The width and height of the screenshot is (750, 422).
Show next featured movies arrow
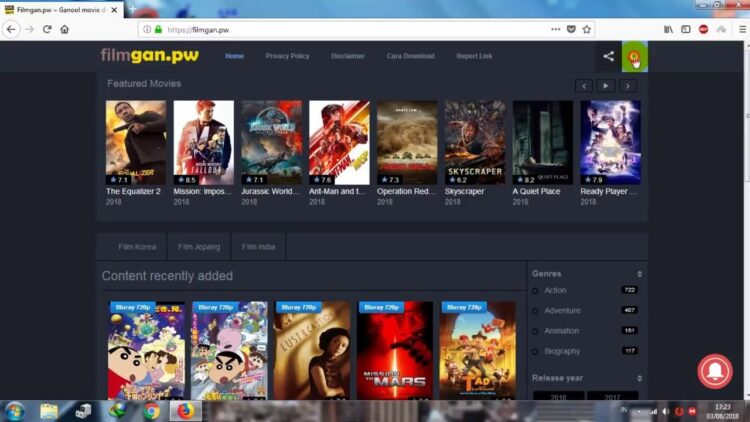(628, 86)
